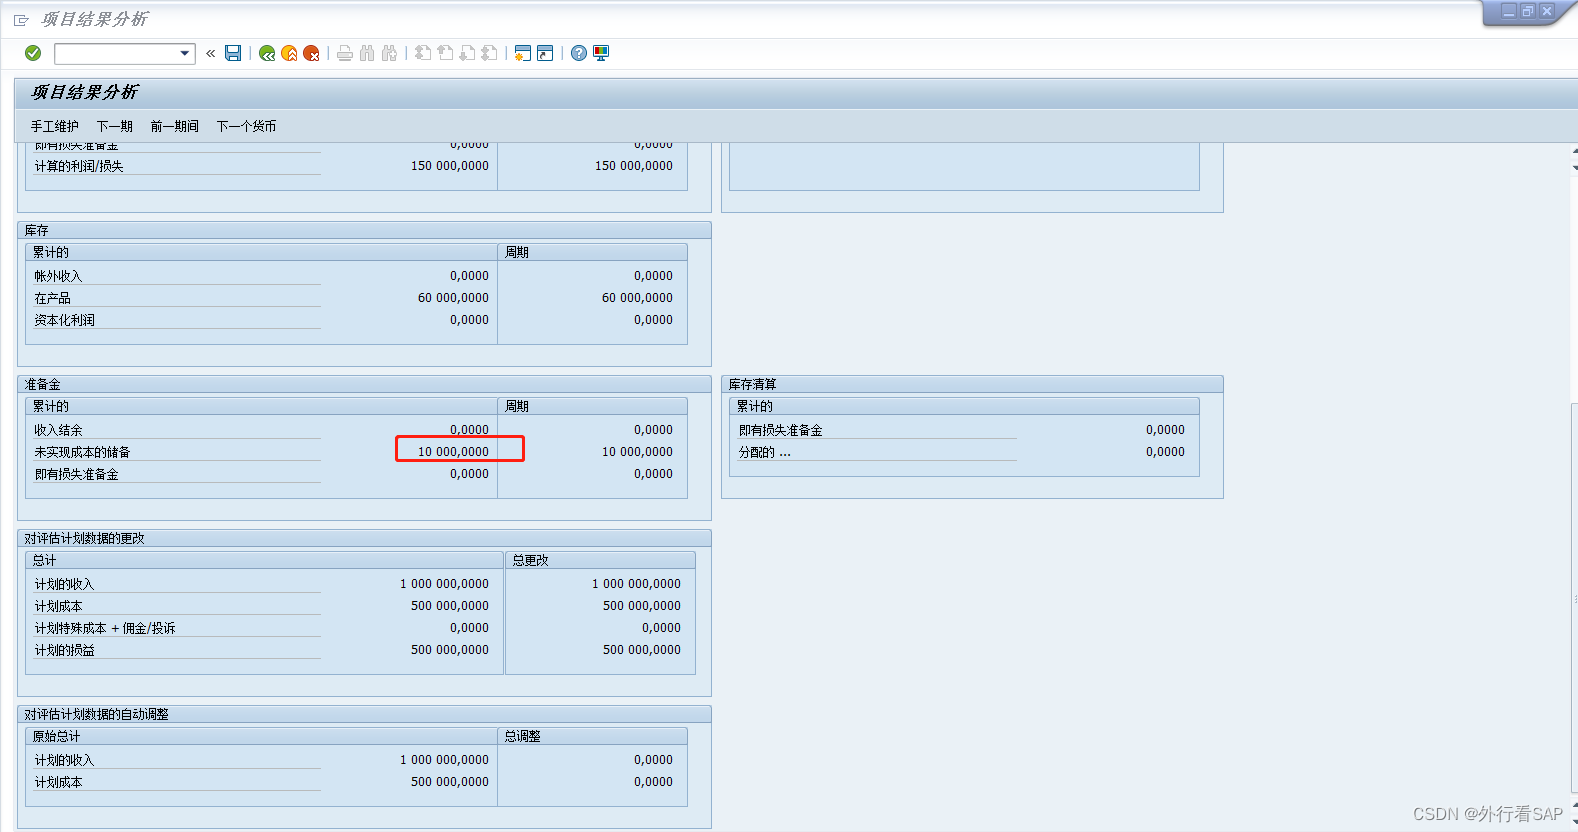Go back with the green Back icon
Screen dimensions: 1578x832
(267, 53)
